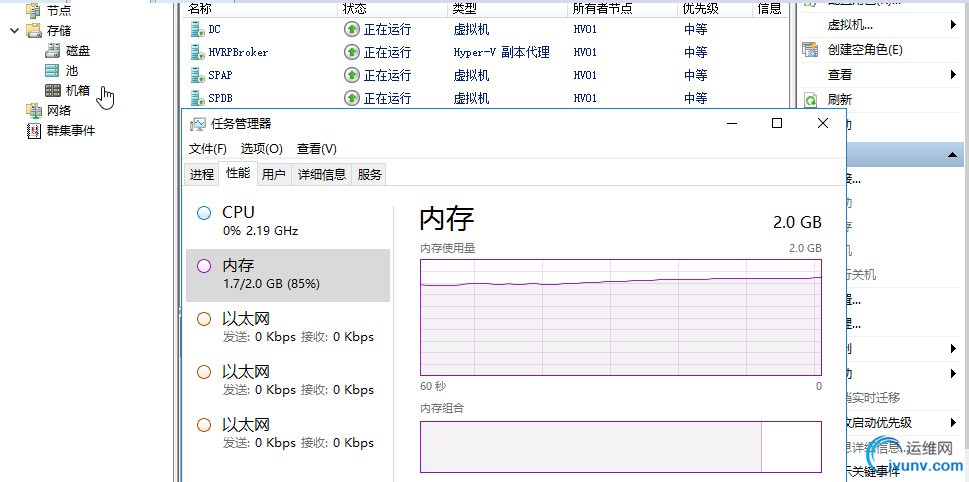Sort by the 信息 column header
The image size is (969, 482).
tap(770, 9)
